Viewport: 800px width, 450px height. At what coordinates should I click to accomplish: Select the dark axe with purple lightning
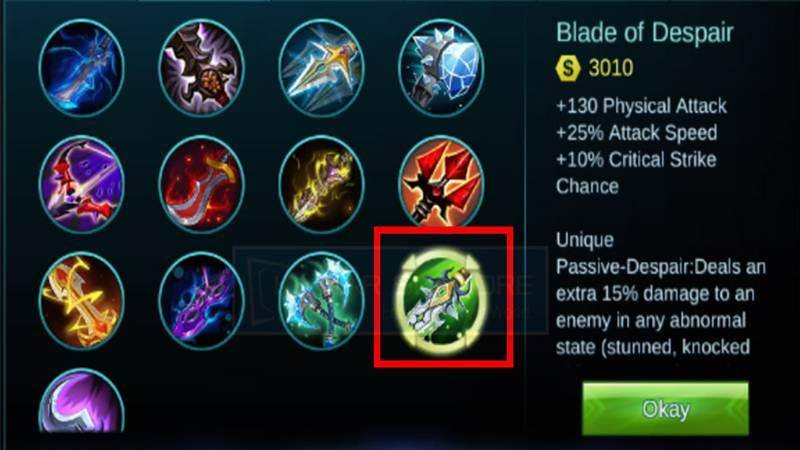202,68
